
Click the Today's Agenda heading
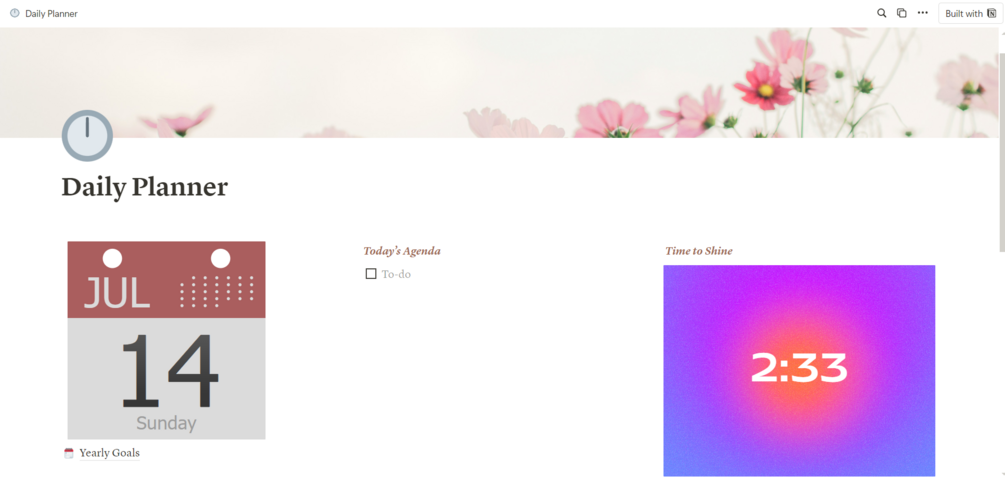coord(402,251)
